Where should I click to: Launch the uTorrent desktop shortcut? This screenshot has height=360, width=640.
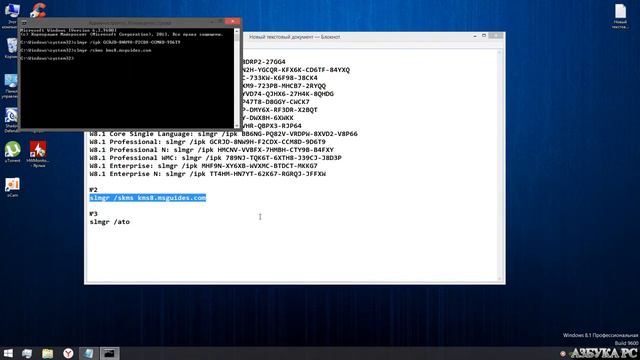click(13, 152)
